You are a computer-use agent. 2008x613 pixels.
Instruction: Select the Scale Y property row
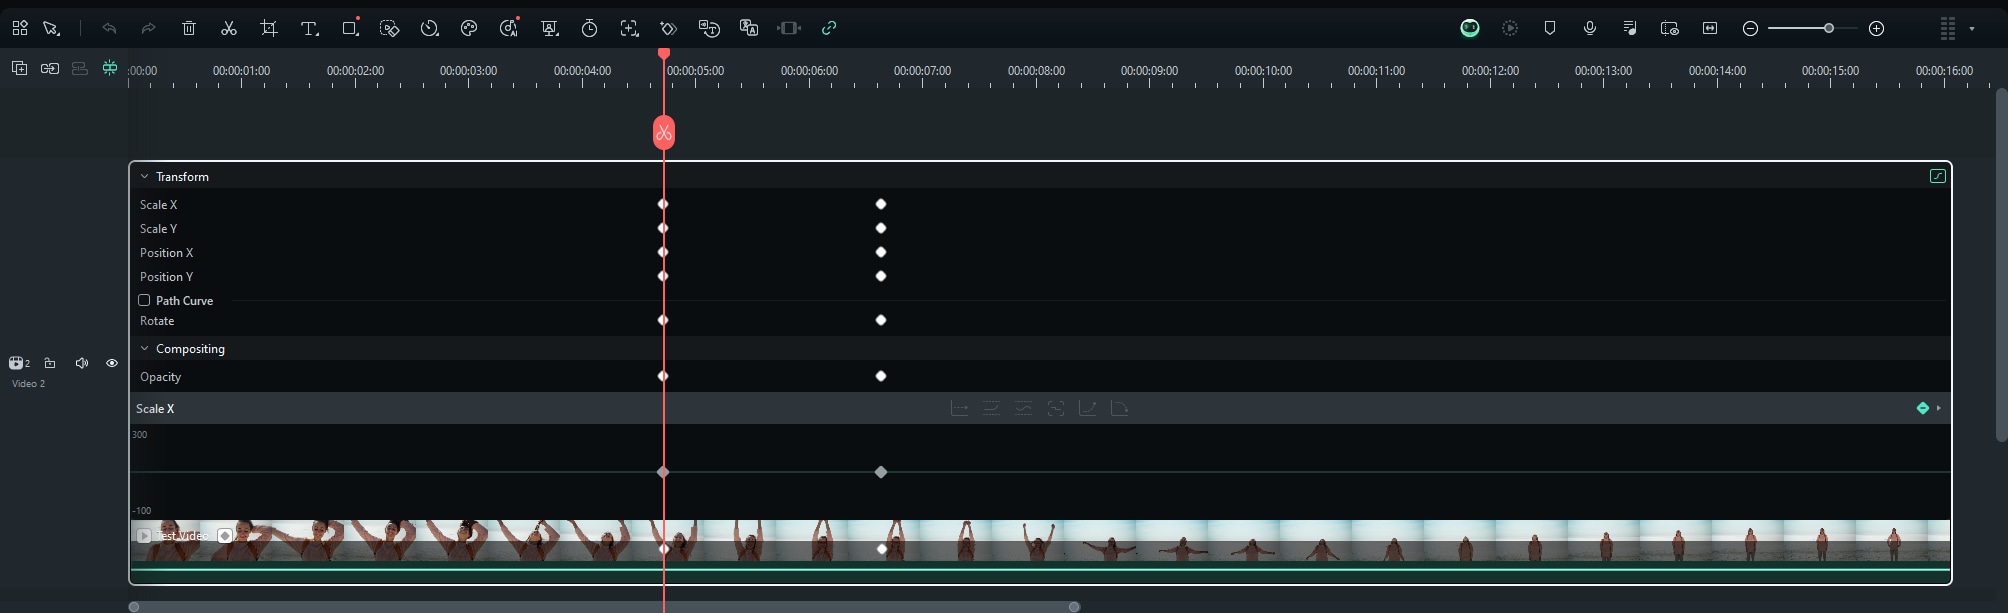1040,228
